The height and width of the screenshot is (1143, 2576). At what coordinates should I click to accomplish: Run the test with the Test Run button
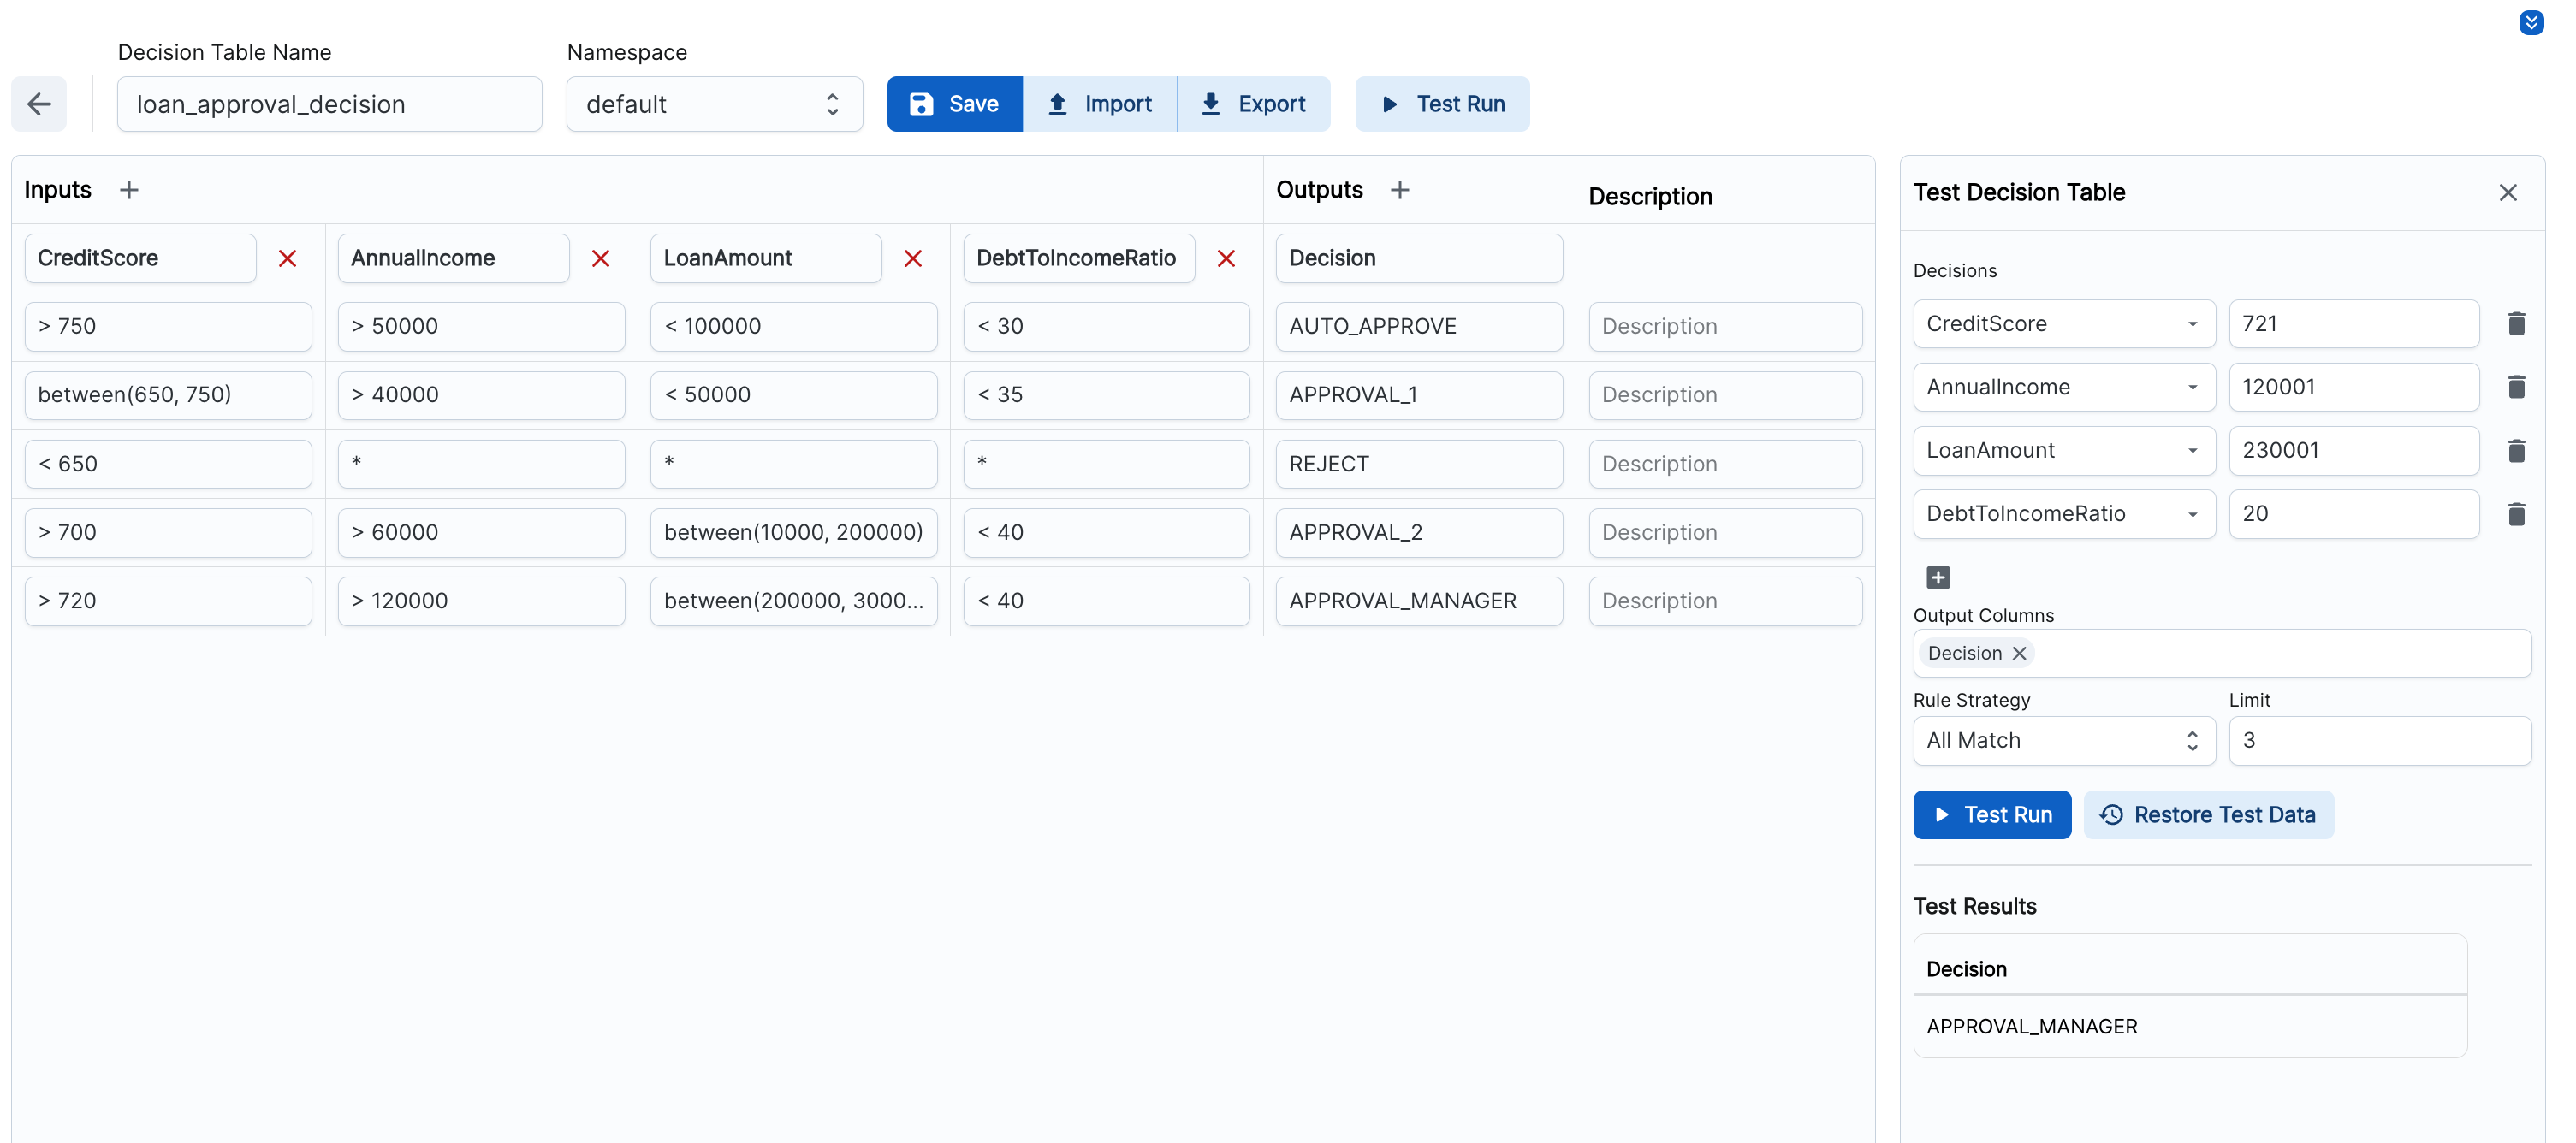1991,814
